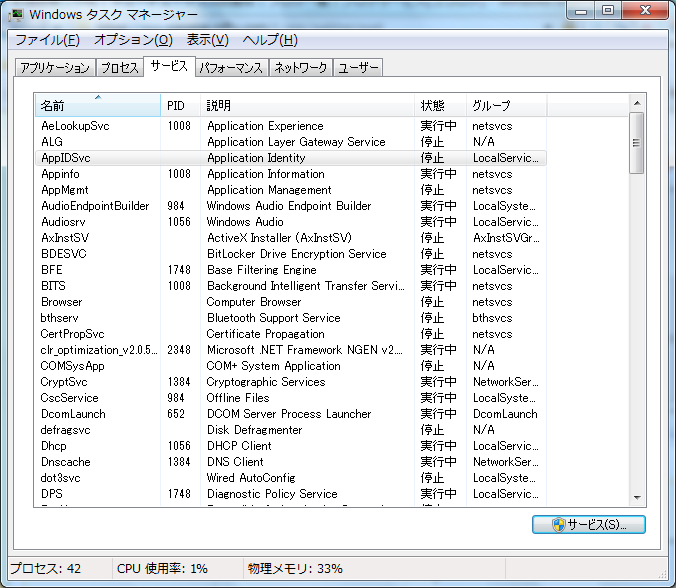Click the Task Manager title bar icon
The image size is (676, 588).
coord(16,15)
